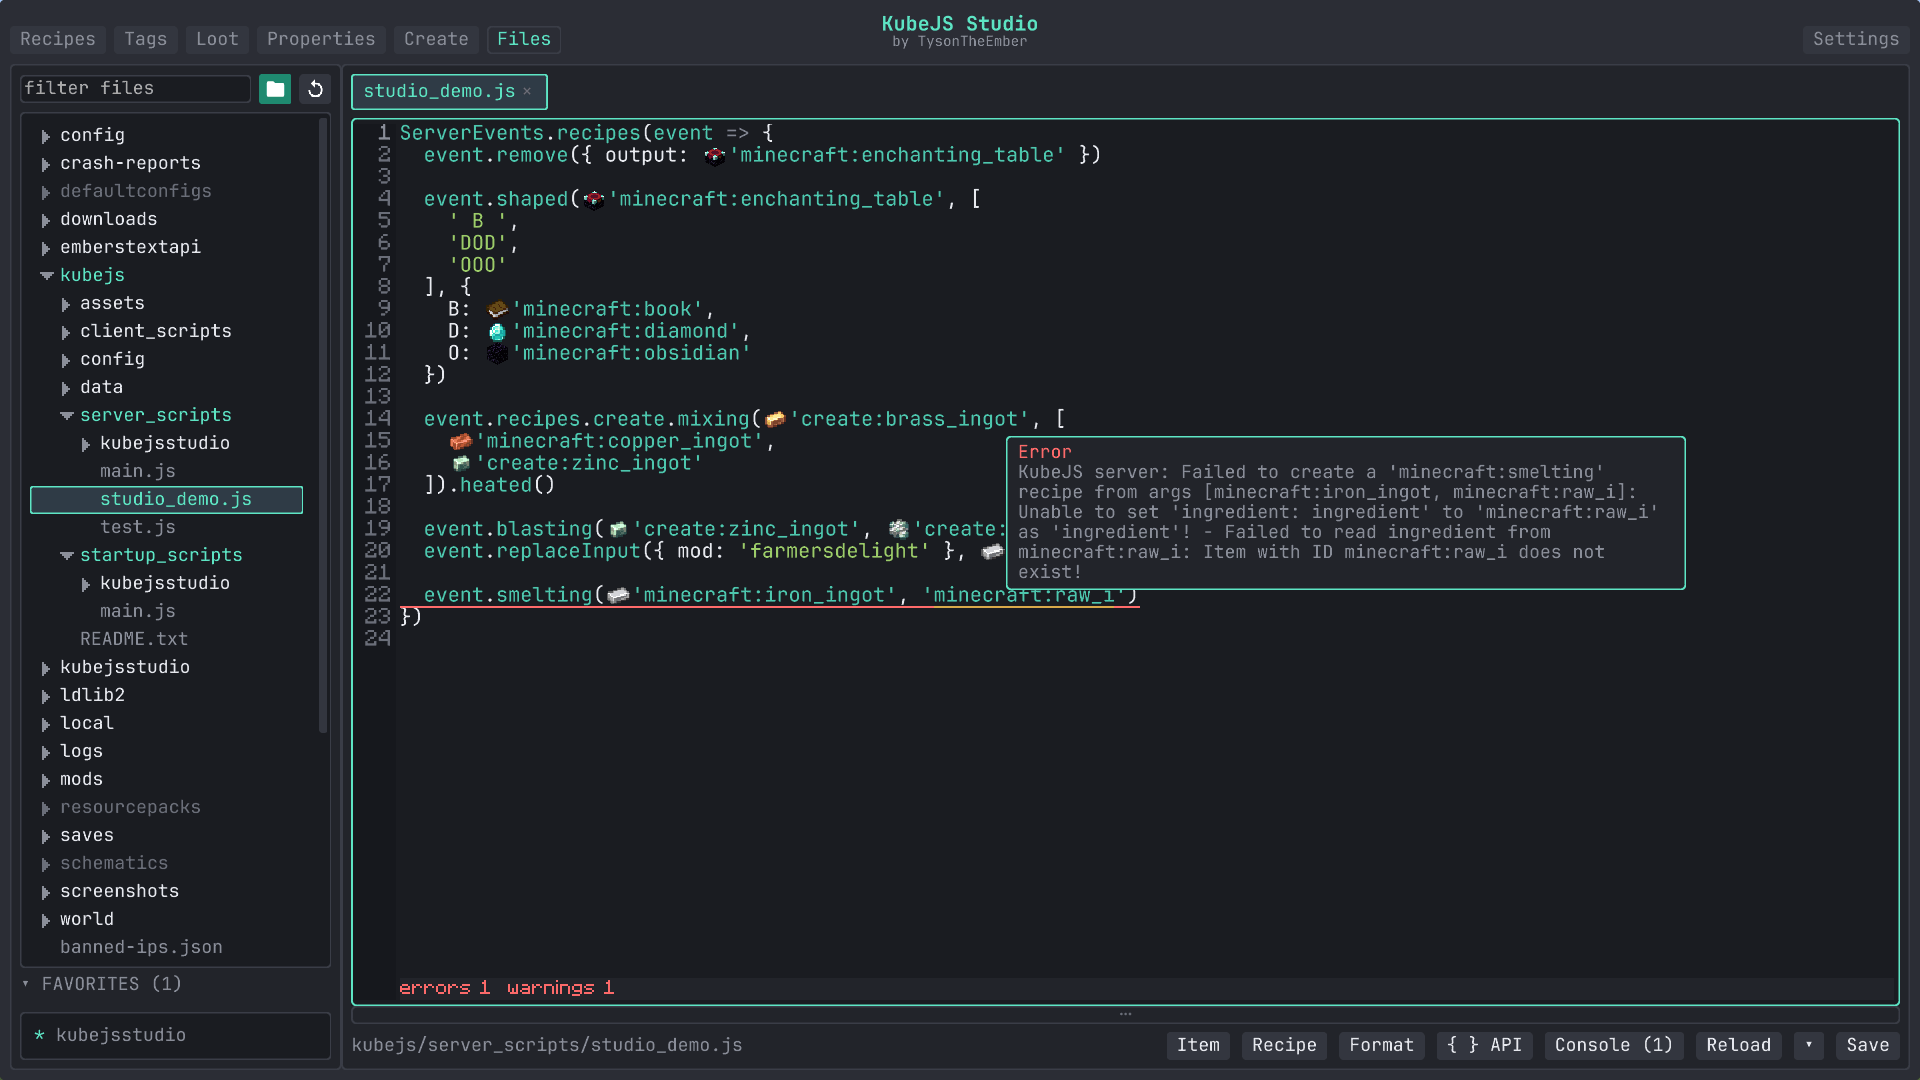
Task: Switch to the Tags tab
Action: (146, 39)
